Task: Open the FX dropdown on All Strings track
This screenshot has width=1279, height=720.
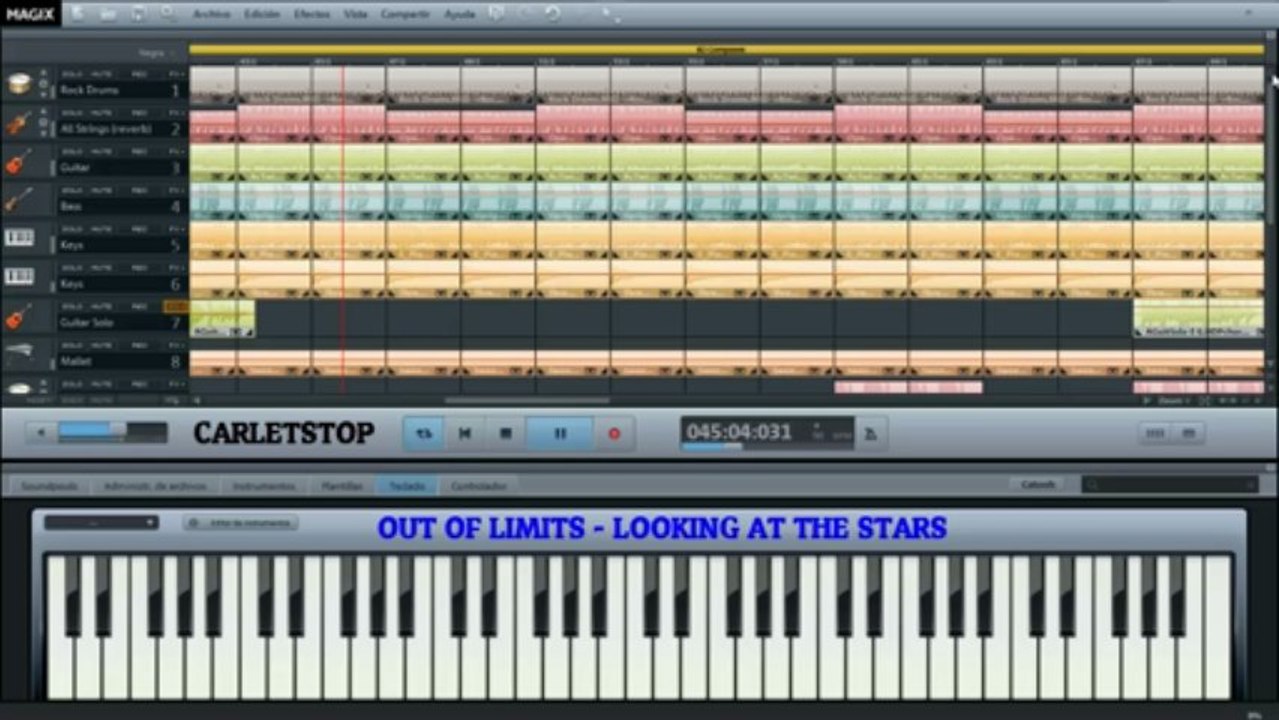Action: 176,114
